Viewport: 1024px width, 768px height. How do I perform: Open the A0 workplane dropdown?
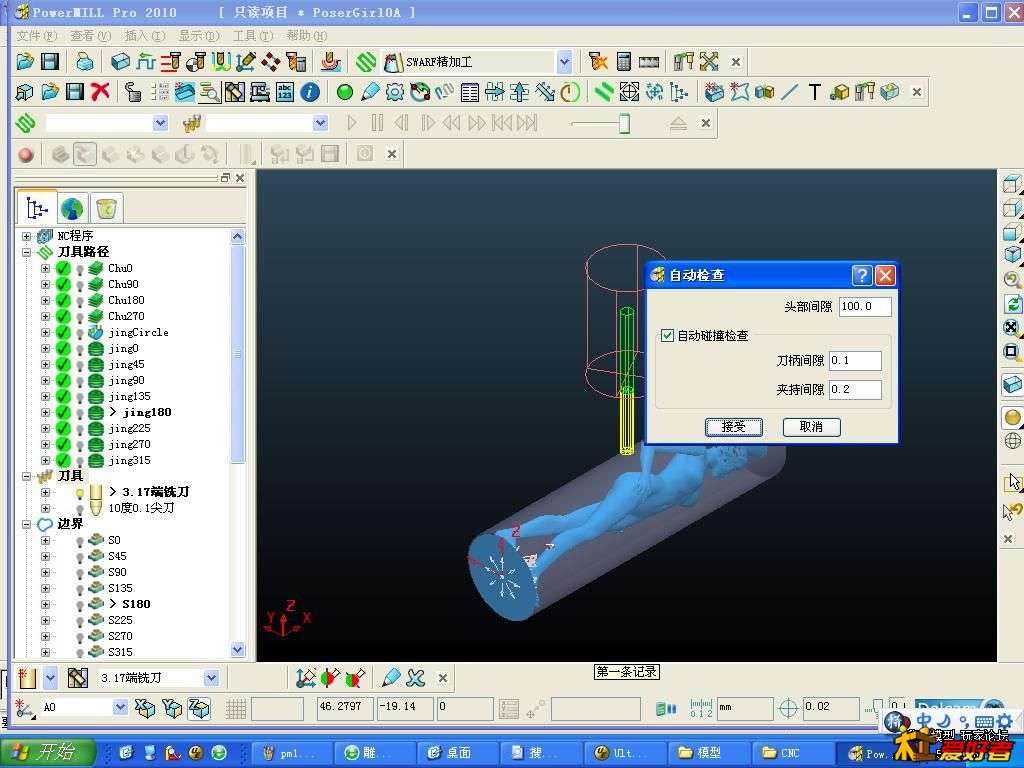pos(120,707)
